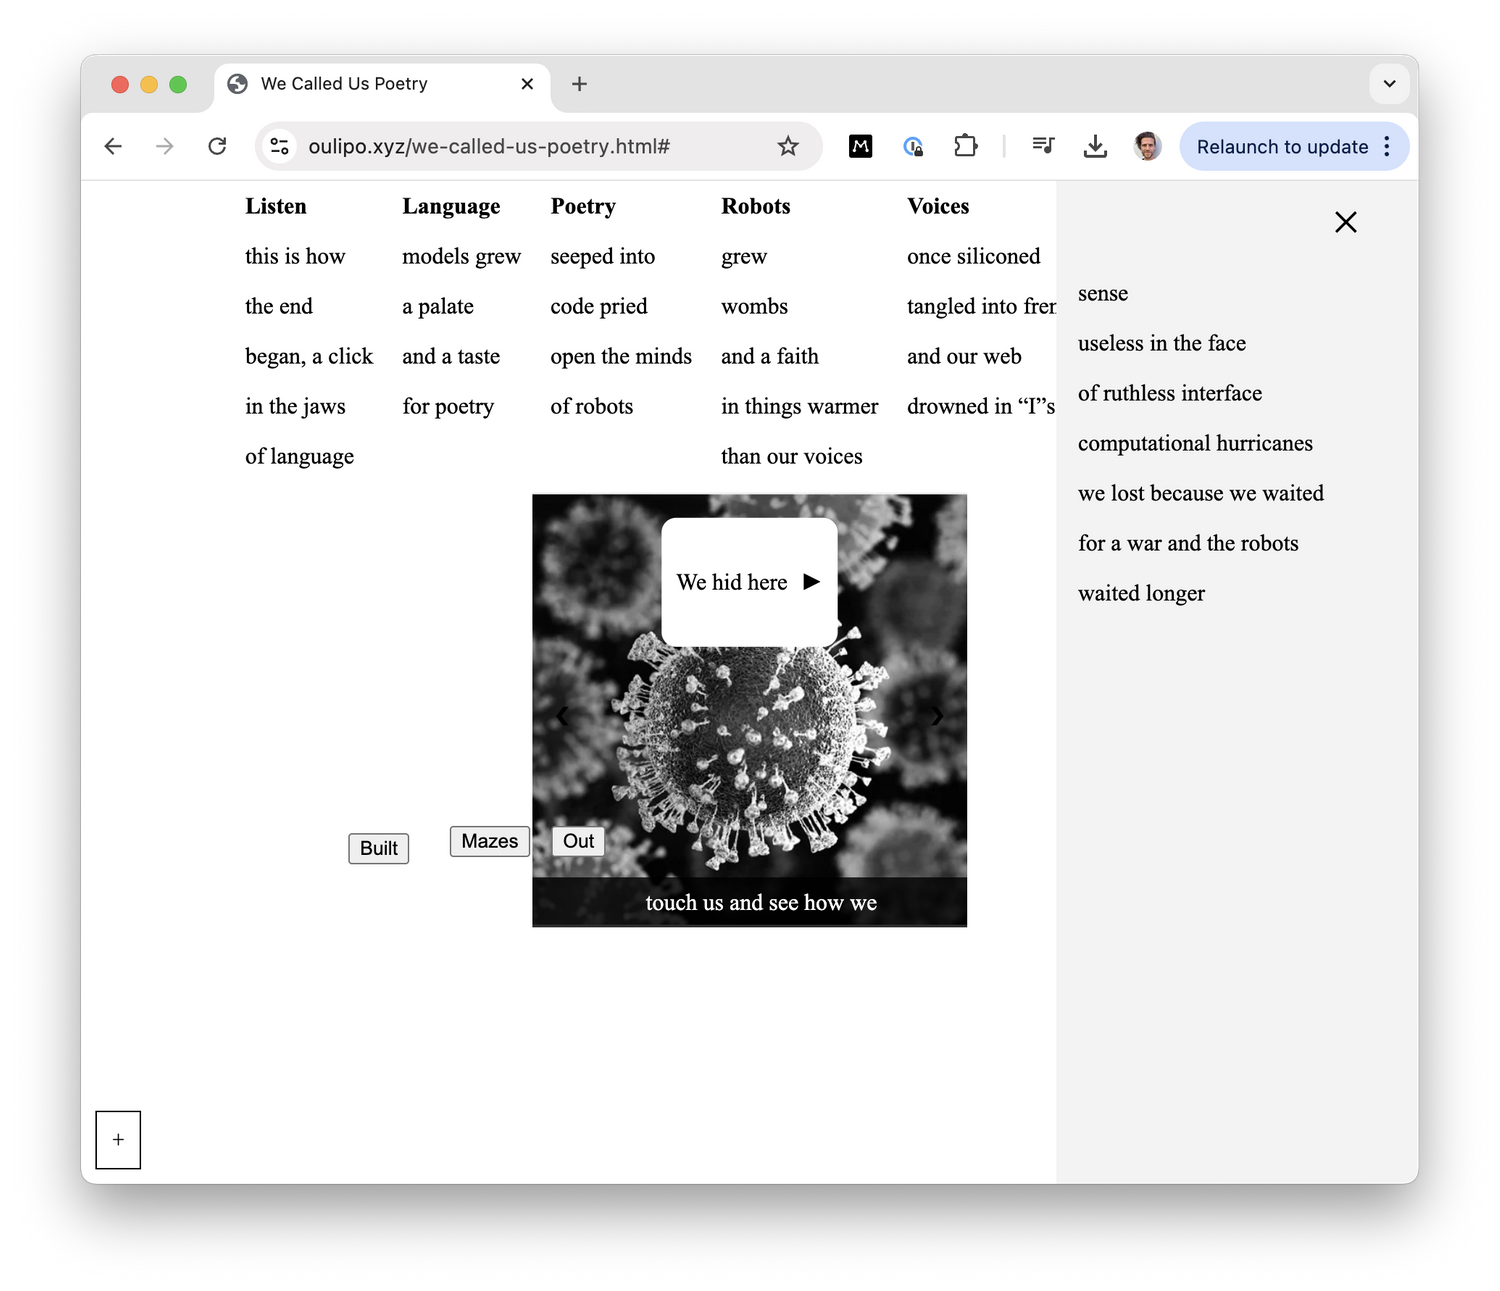Click the 'Built' button
Image resolution: width=1500 pixels, height=1291 pixels.
click(x=378, y=848)
